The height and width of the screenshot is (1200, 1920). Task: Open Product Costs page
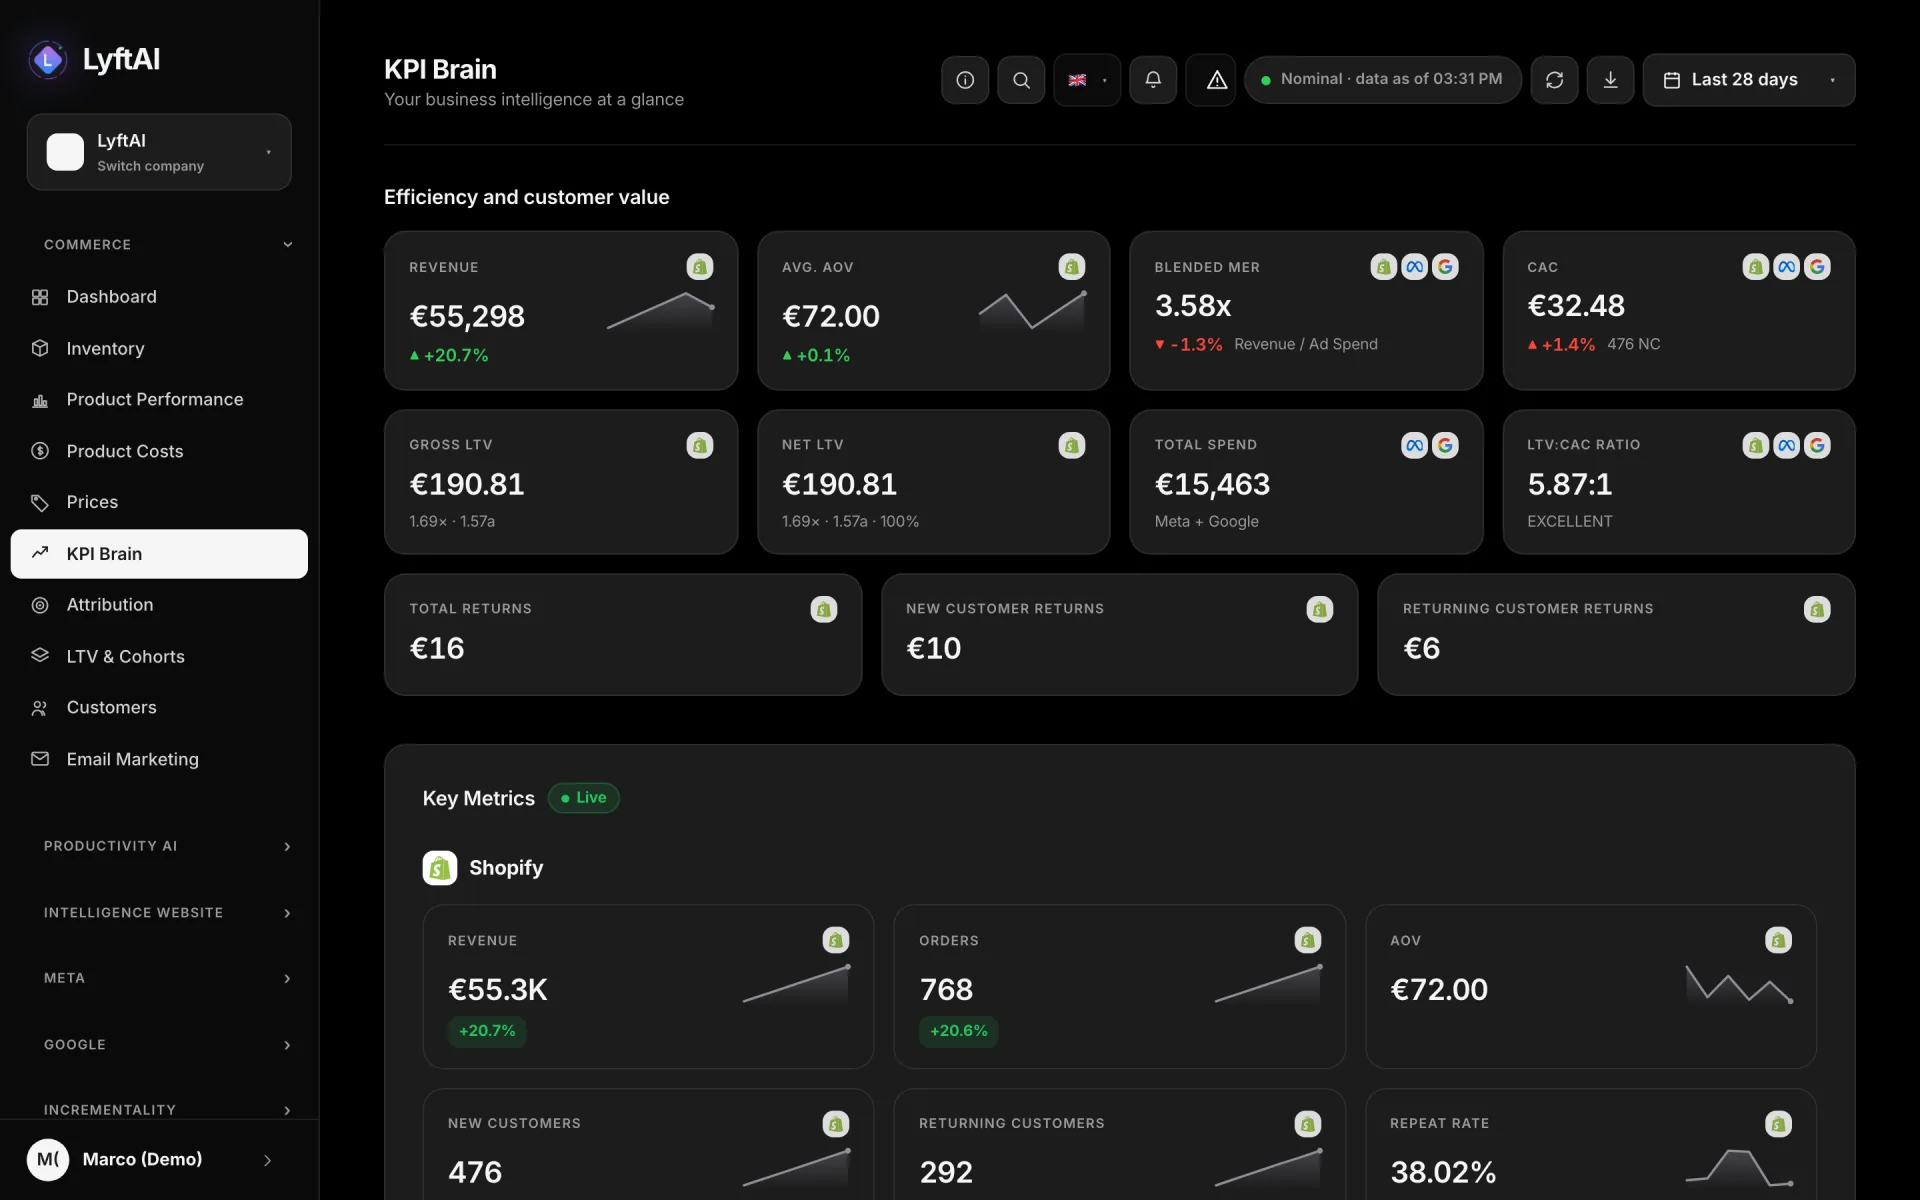click(x=159, y=452)
